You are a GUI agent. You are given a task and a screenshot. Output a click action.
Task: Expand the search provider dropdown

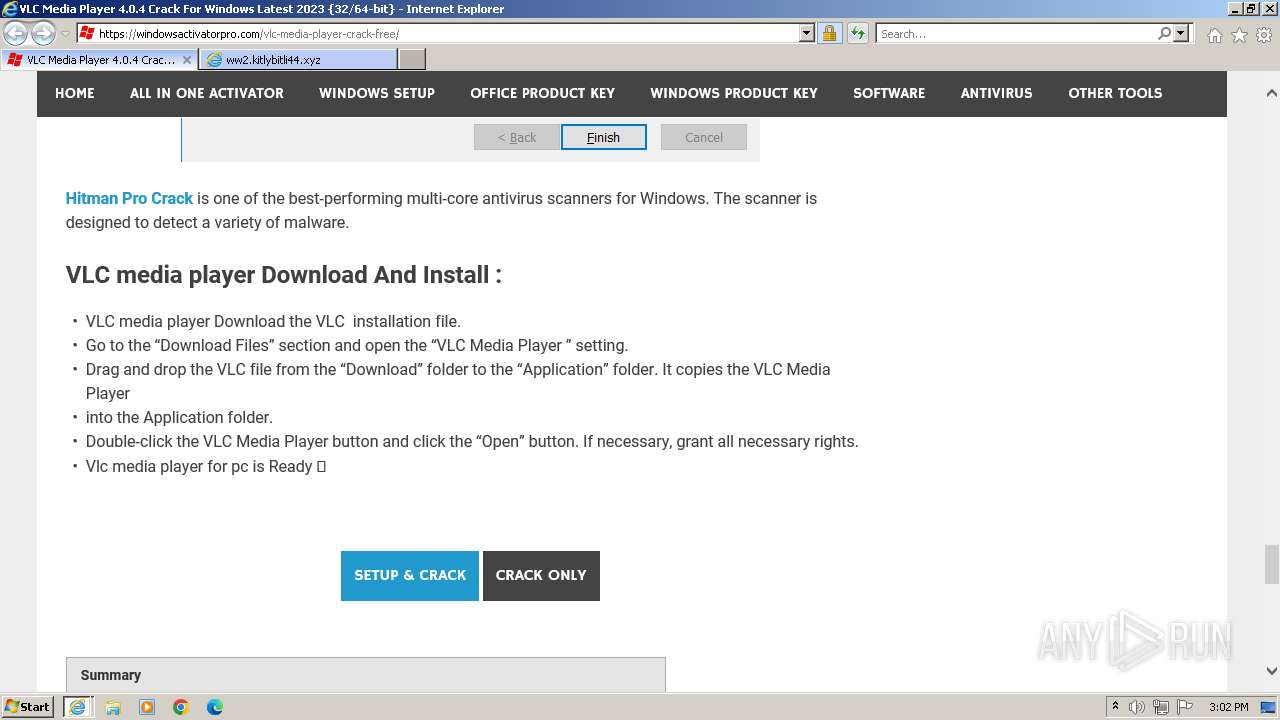1181,33
